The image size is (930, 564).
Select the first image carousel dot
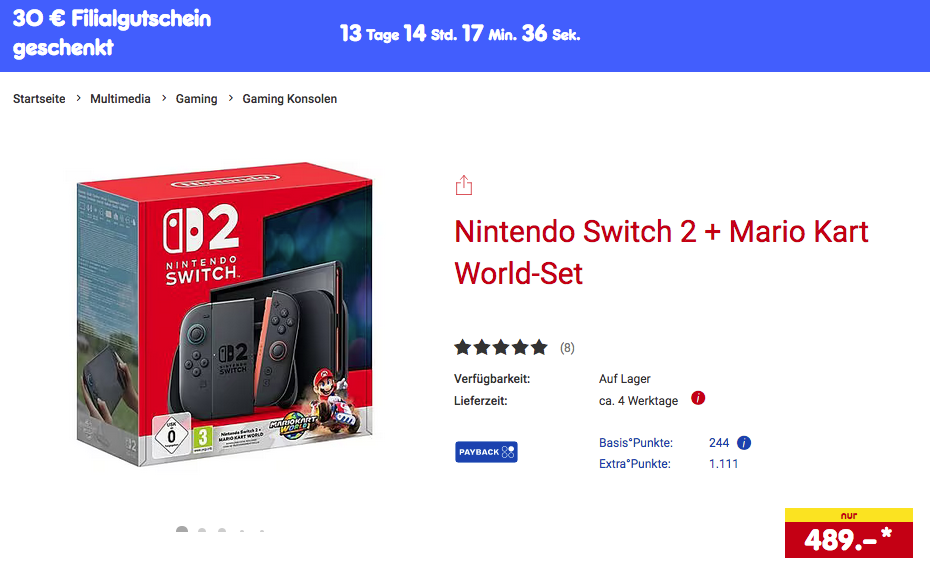pyautogui.click(x=182, y=531)
